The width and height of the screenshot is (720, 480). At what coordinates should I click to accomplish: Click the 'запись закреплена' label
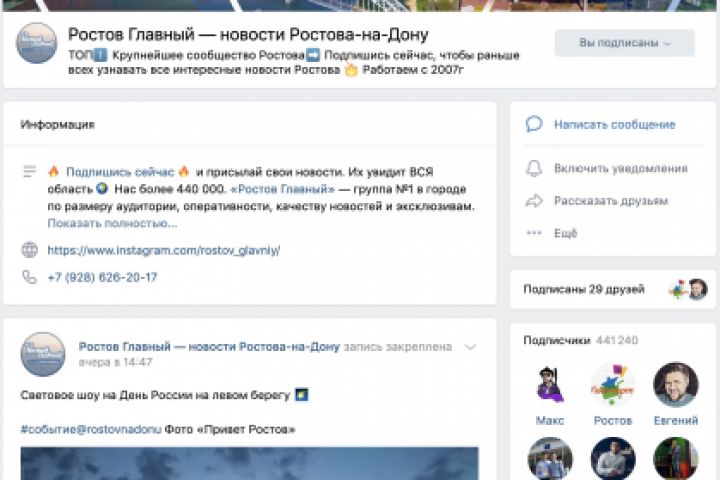[x=398, y=347]
